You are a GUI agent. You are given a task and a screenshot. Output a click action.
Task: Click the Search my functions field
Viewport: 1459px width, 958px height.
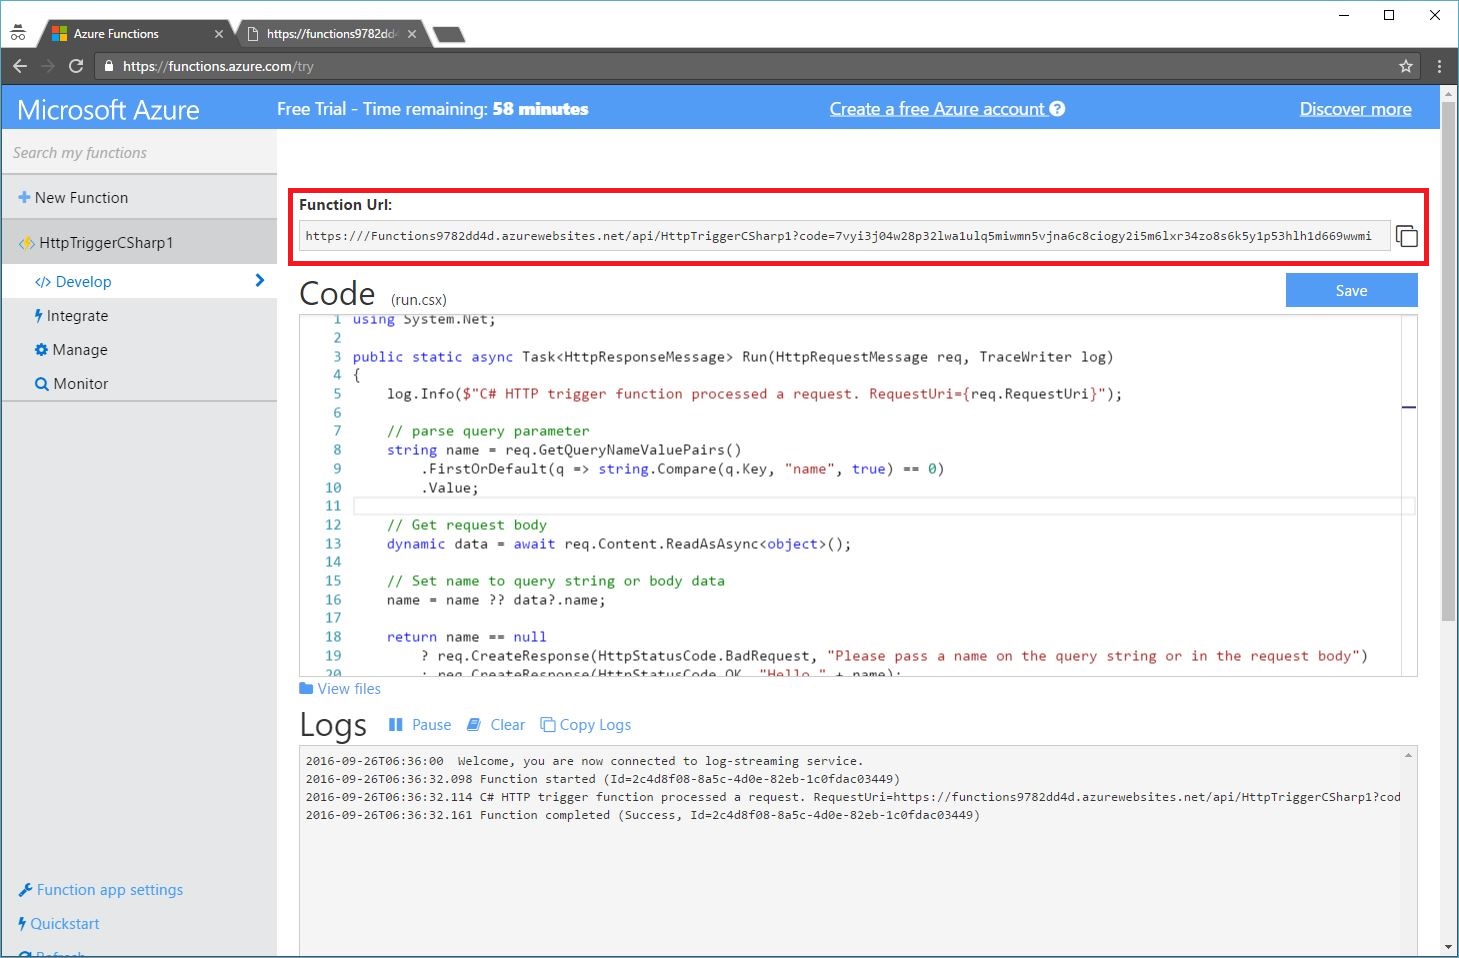138,153
